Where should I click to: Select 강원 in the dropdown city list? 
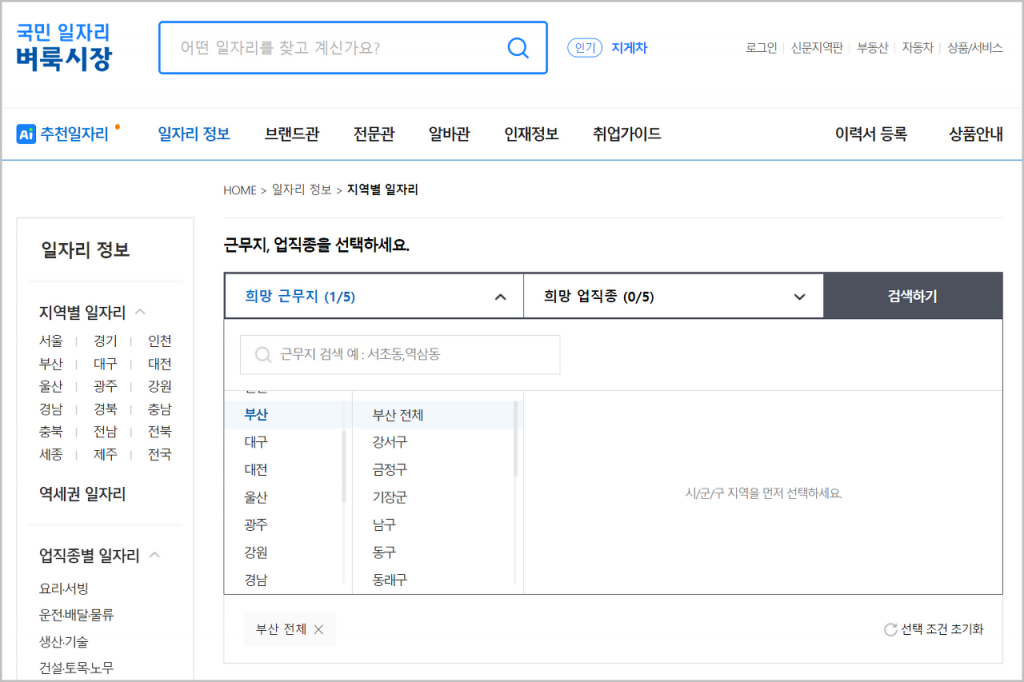click(x=256, y=553)
